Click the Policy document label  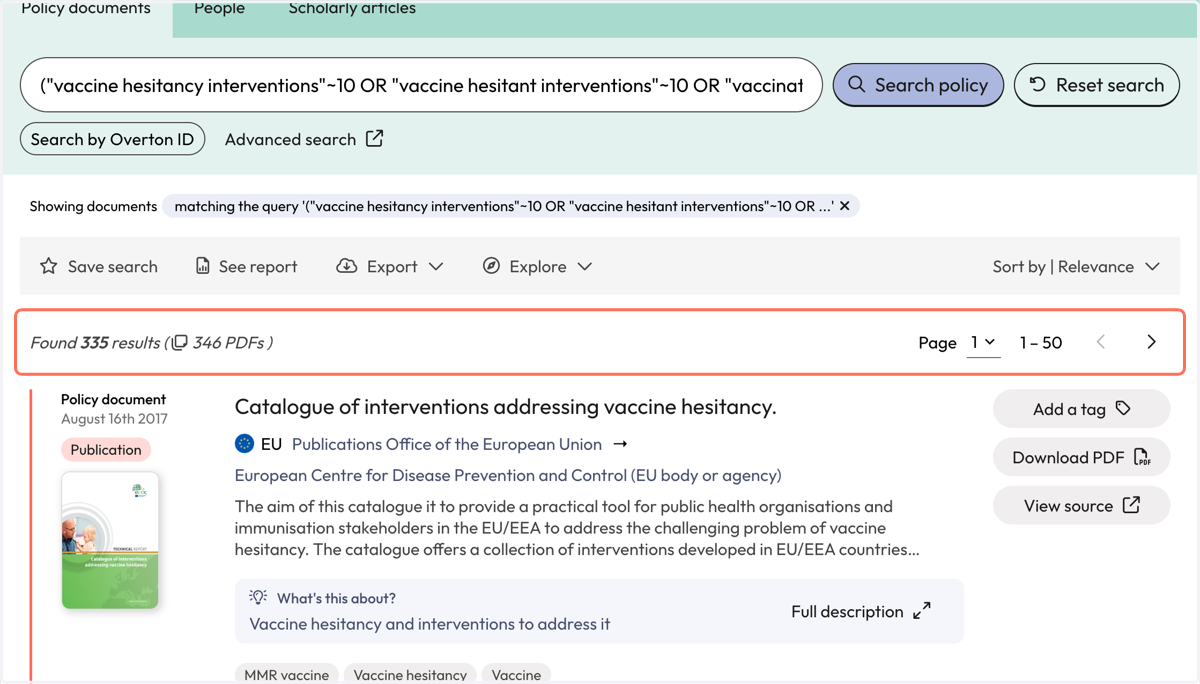(113, 399)
